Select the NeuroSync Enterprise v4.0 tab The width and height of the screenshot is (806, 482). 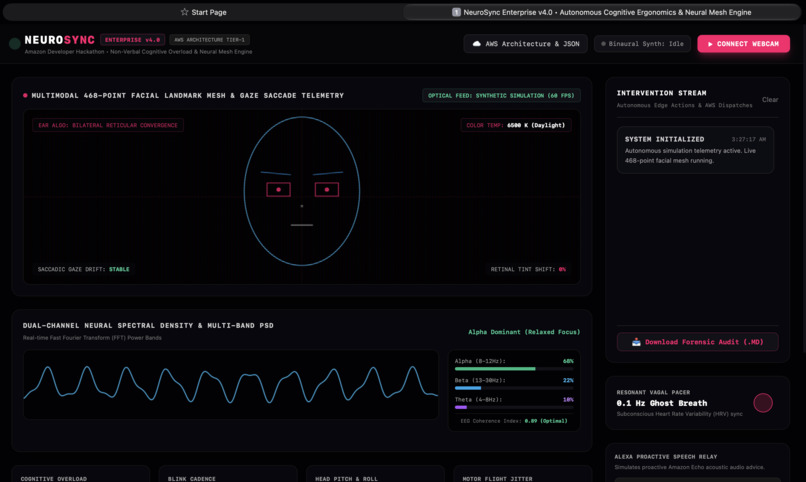coord(601,12)
